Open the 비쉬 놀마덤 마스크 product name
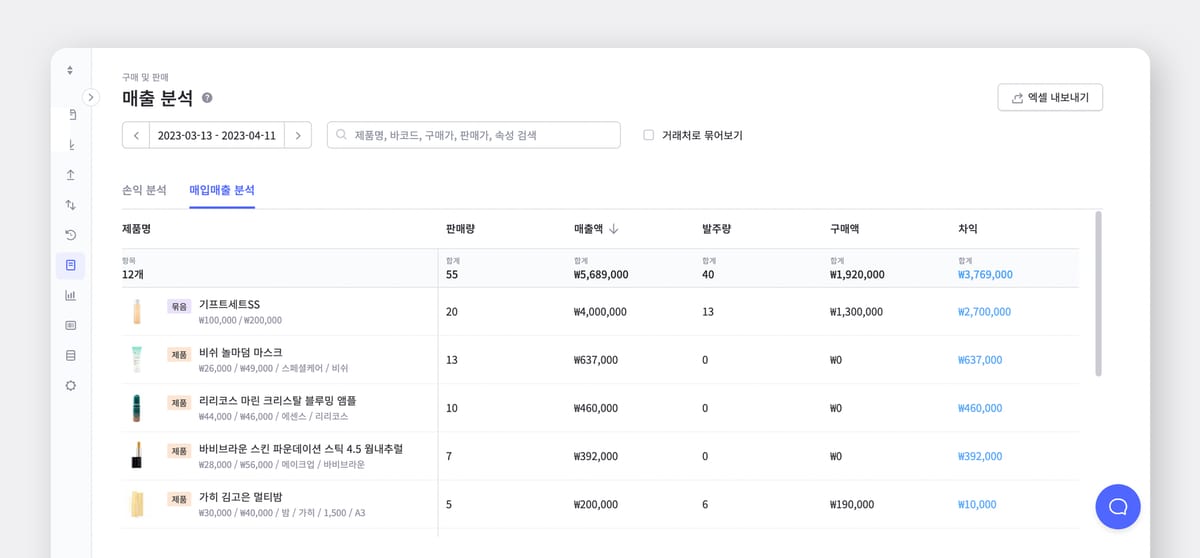The height and width of the screenshot is (558, 1200). click(x=241, y=352)
